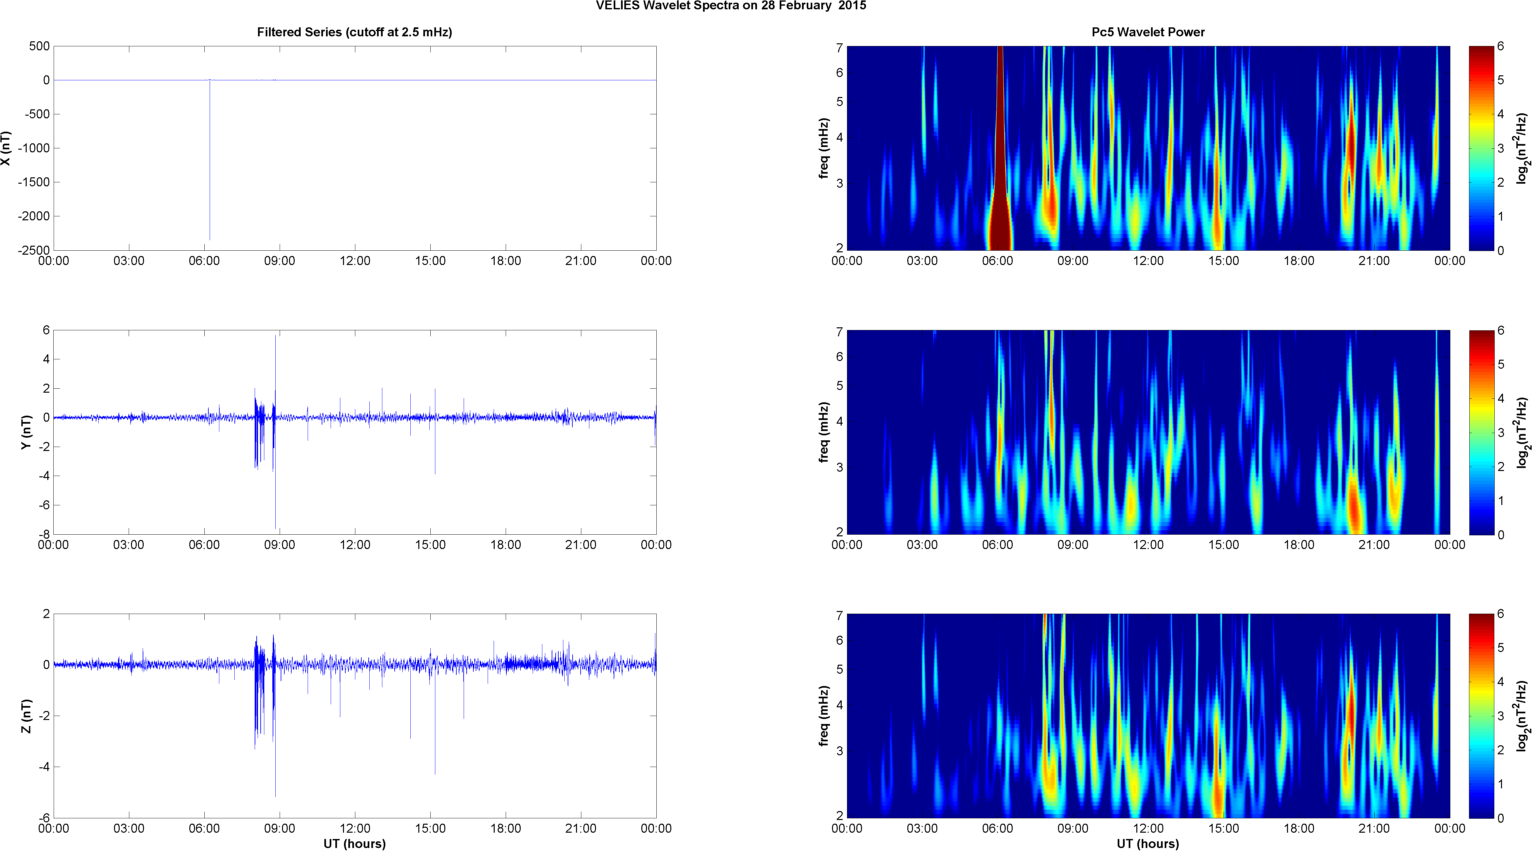Click the middle (Y) wavelet power spectrum
This screenshot has width=1532, height=851.
(1148, 432)
